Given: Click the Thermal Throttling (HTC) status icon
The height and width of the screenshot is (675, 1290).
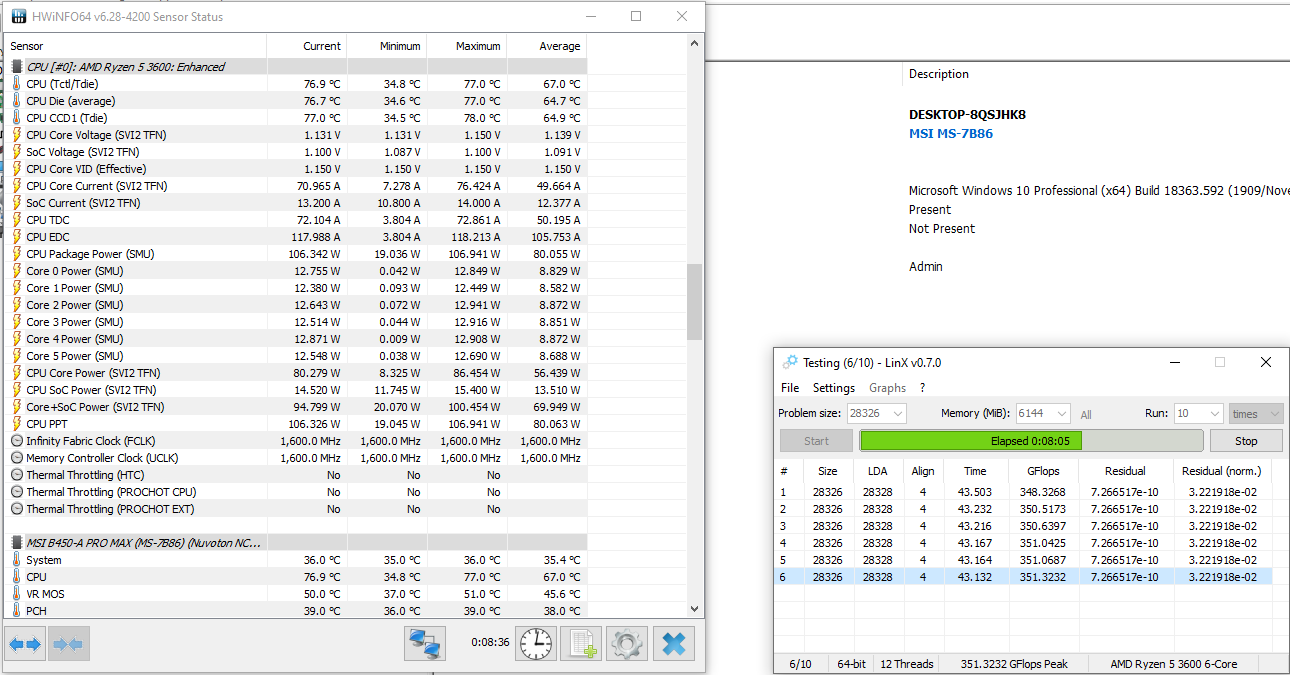Looking at the screenshot, I should (x=16, y=475).
